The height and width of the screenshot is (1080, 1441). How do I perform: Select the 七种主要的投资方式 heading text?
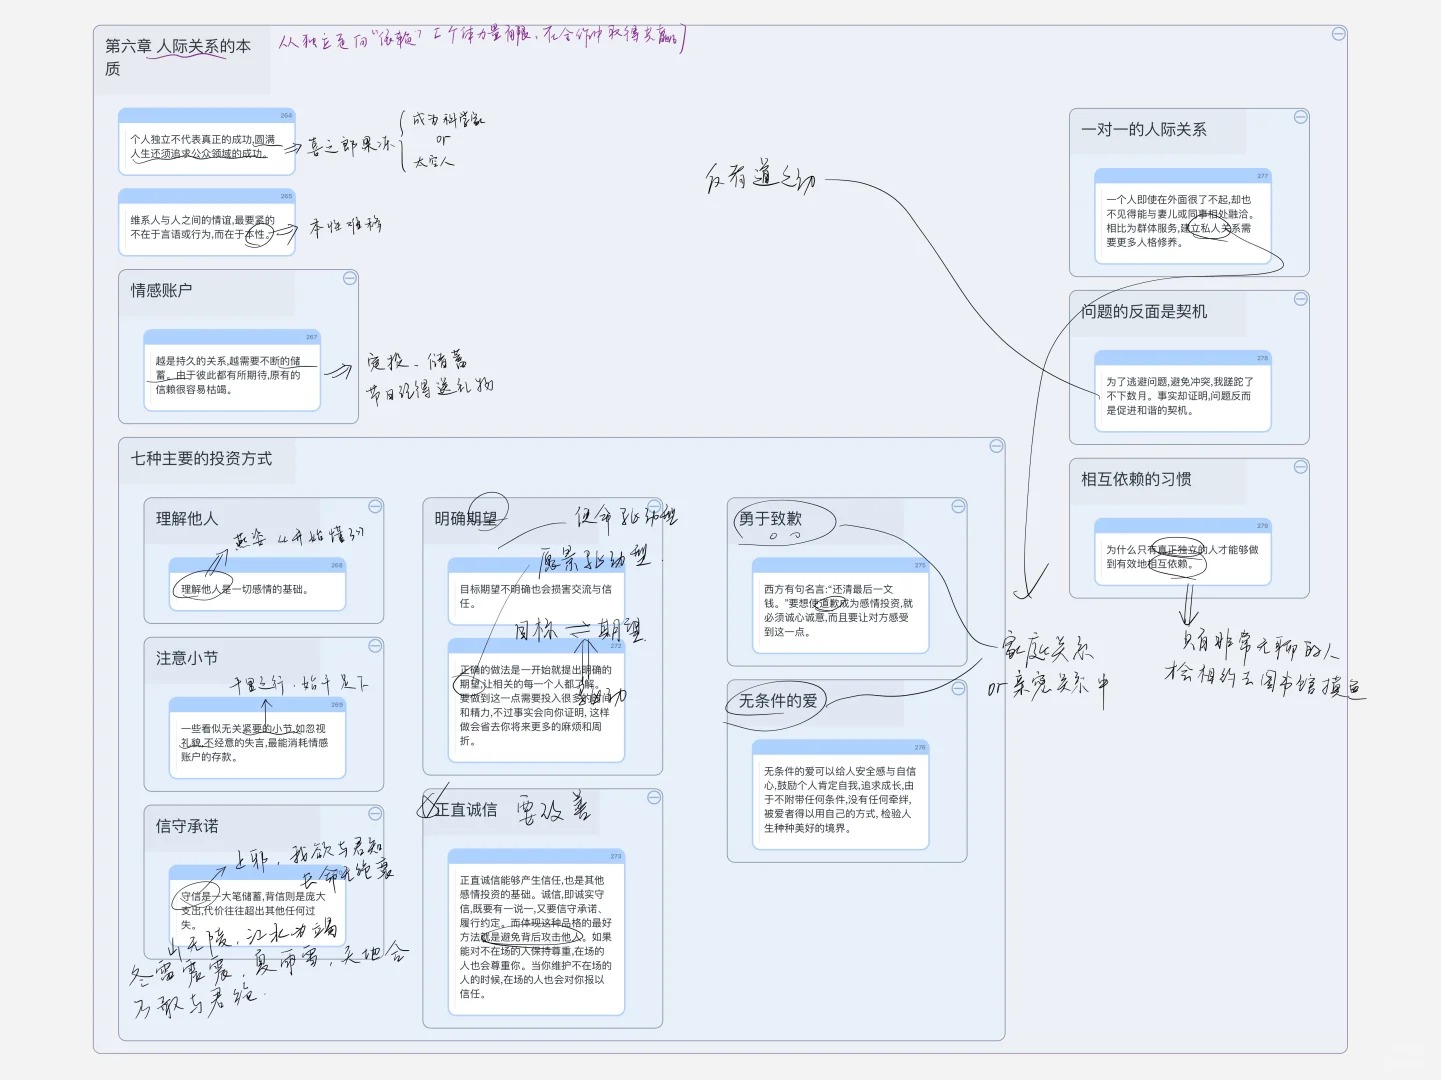[x=201, y=458]
